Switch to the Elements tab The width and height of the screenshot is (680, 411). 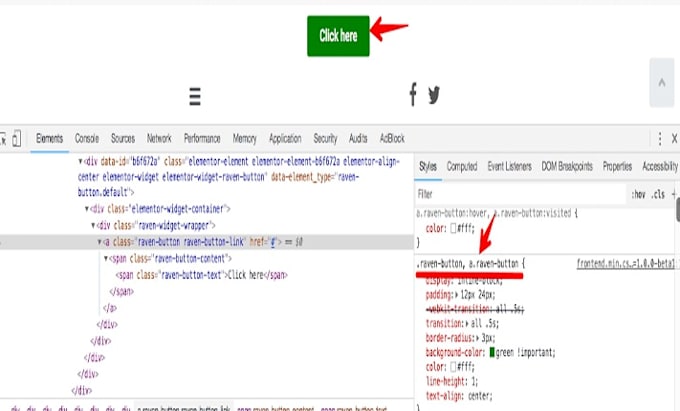point(49,139)
